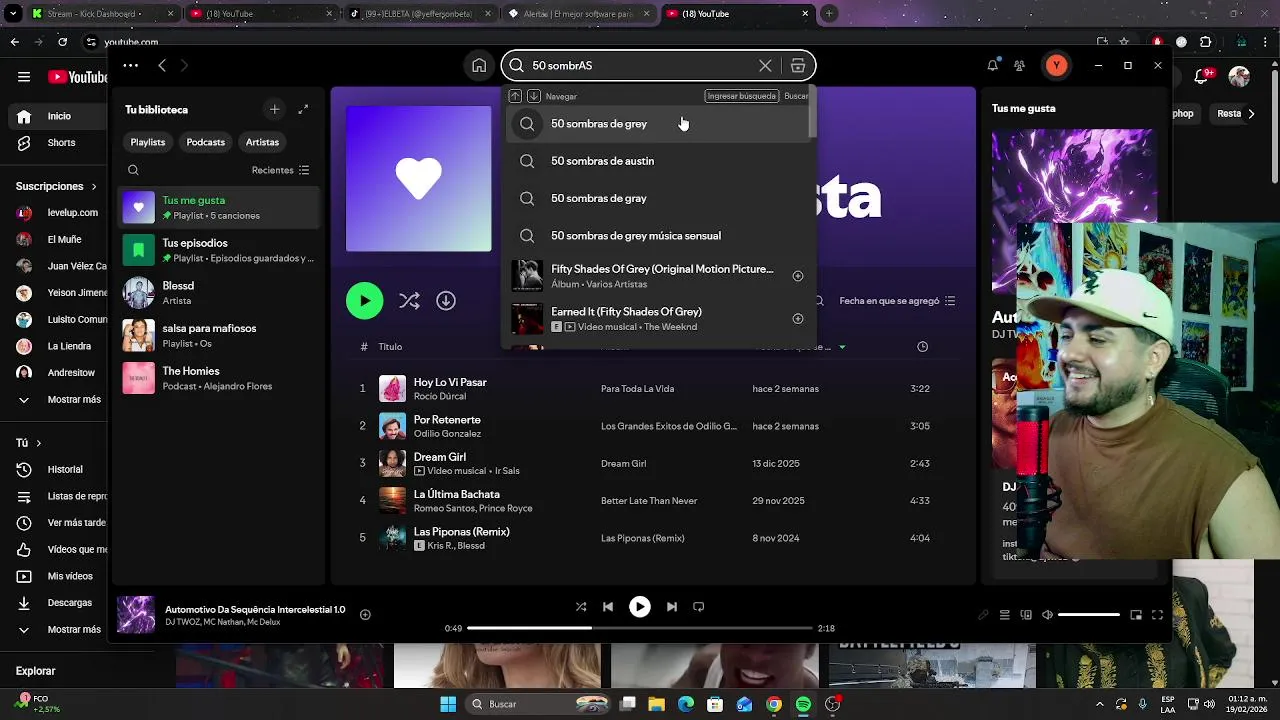
Task: Open Friend Activity icon
Action: click(x=1019, y=65)
